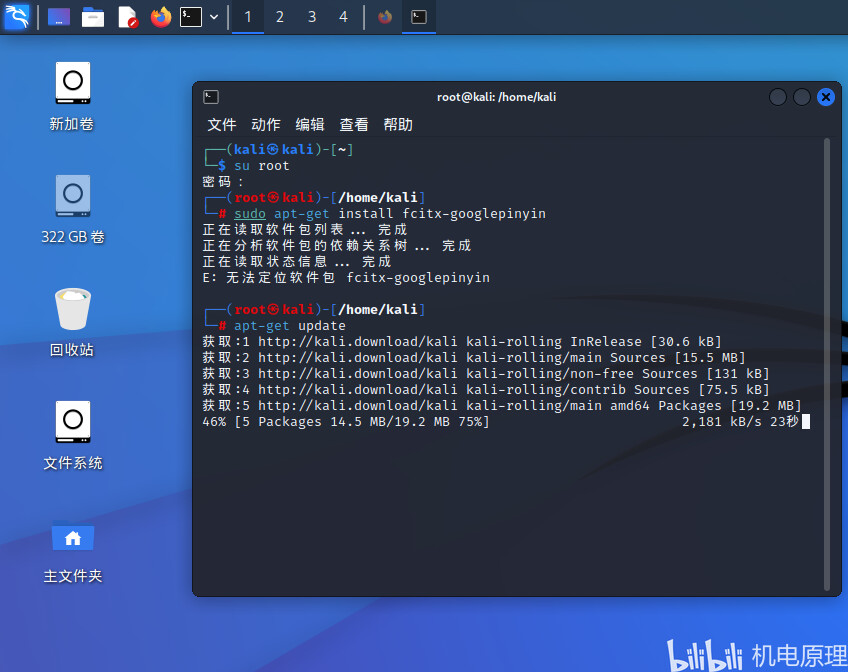Screen dimensions: 848x672
Task: Open the 文件 menu in terminal
Action: pos(222,125)
